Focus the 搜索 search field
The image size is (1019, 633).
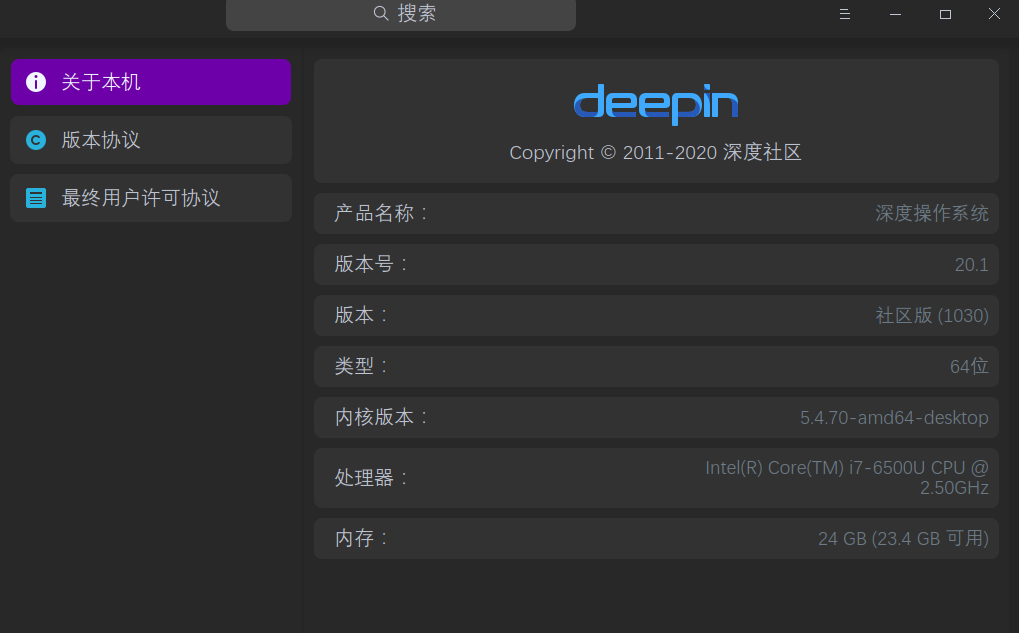pyautogui.click(x=401, y=14)
